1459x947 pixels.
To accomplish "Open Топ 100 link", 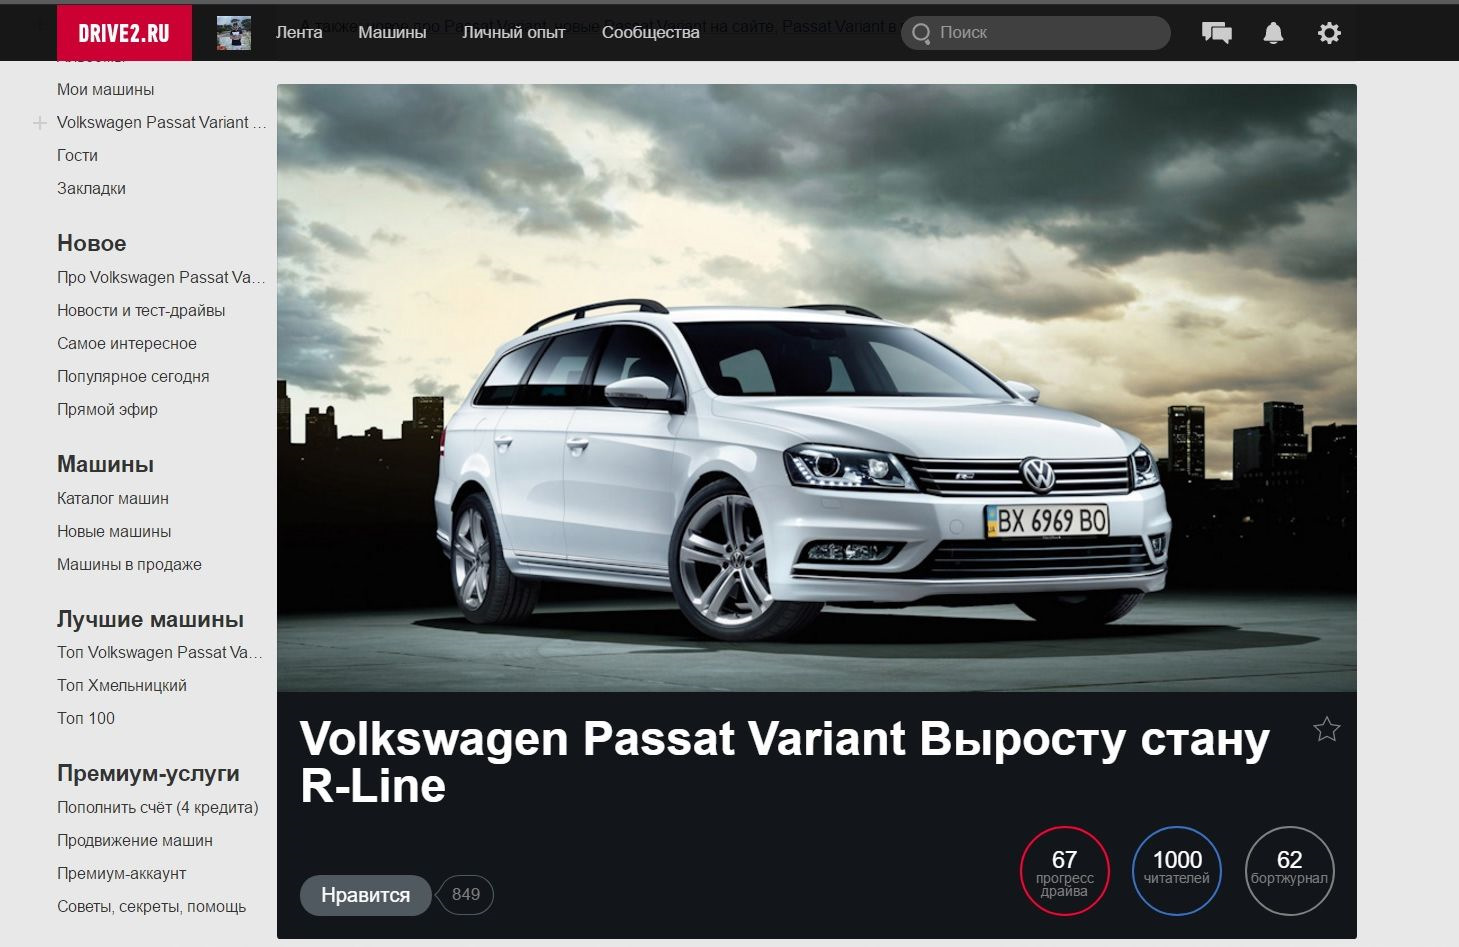I will tap(86, 718).
